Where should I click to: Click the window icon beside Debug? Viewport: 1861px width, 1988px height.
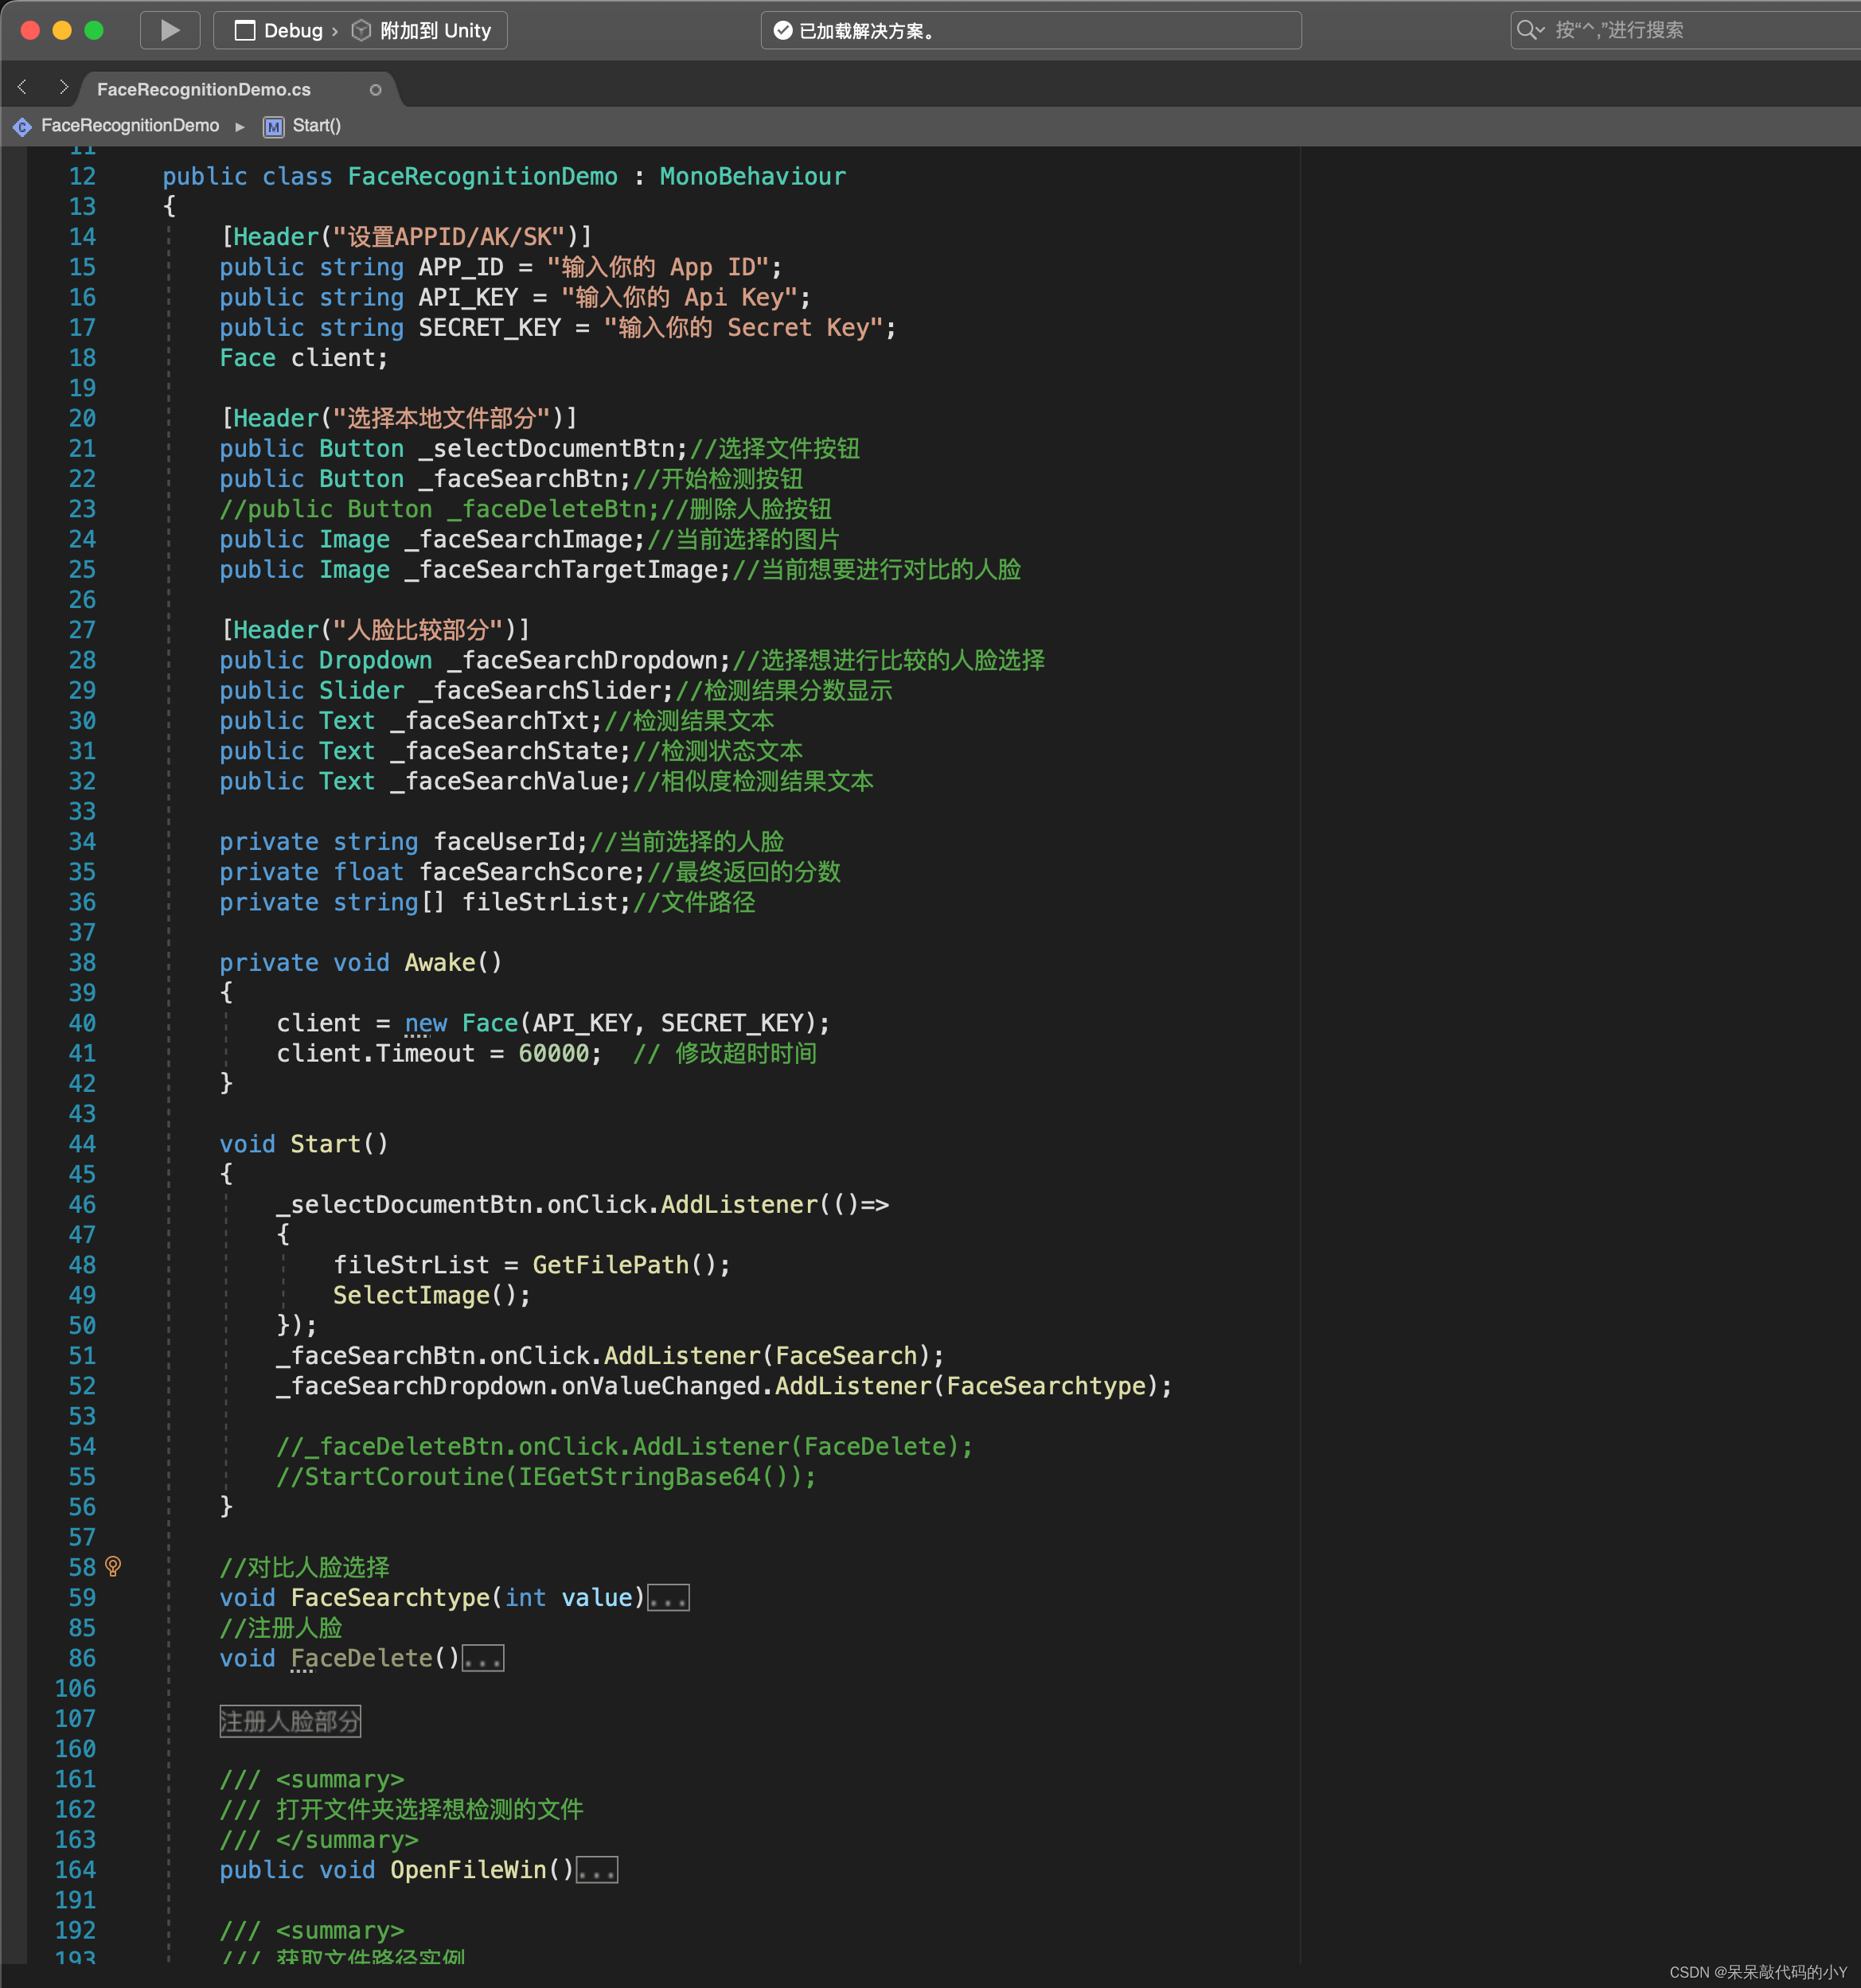[x=244, y=31]
